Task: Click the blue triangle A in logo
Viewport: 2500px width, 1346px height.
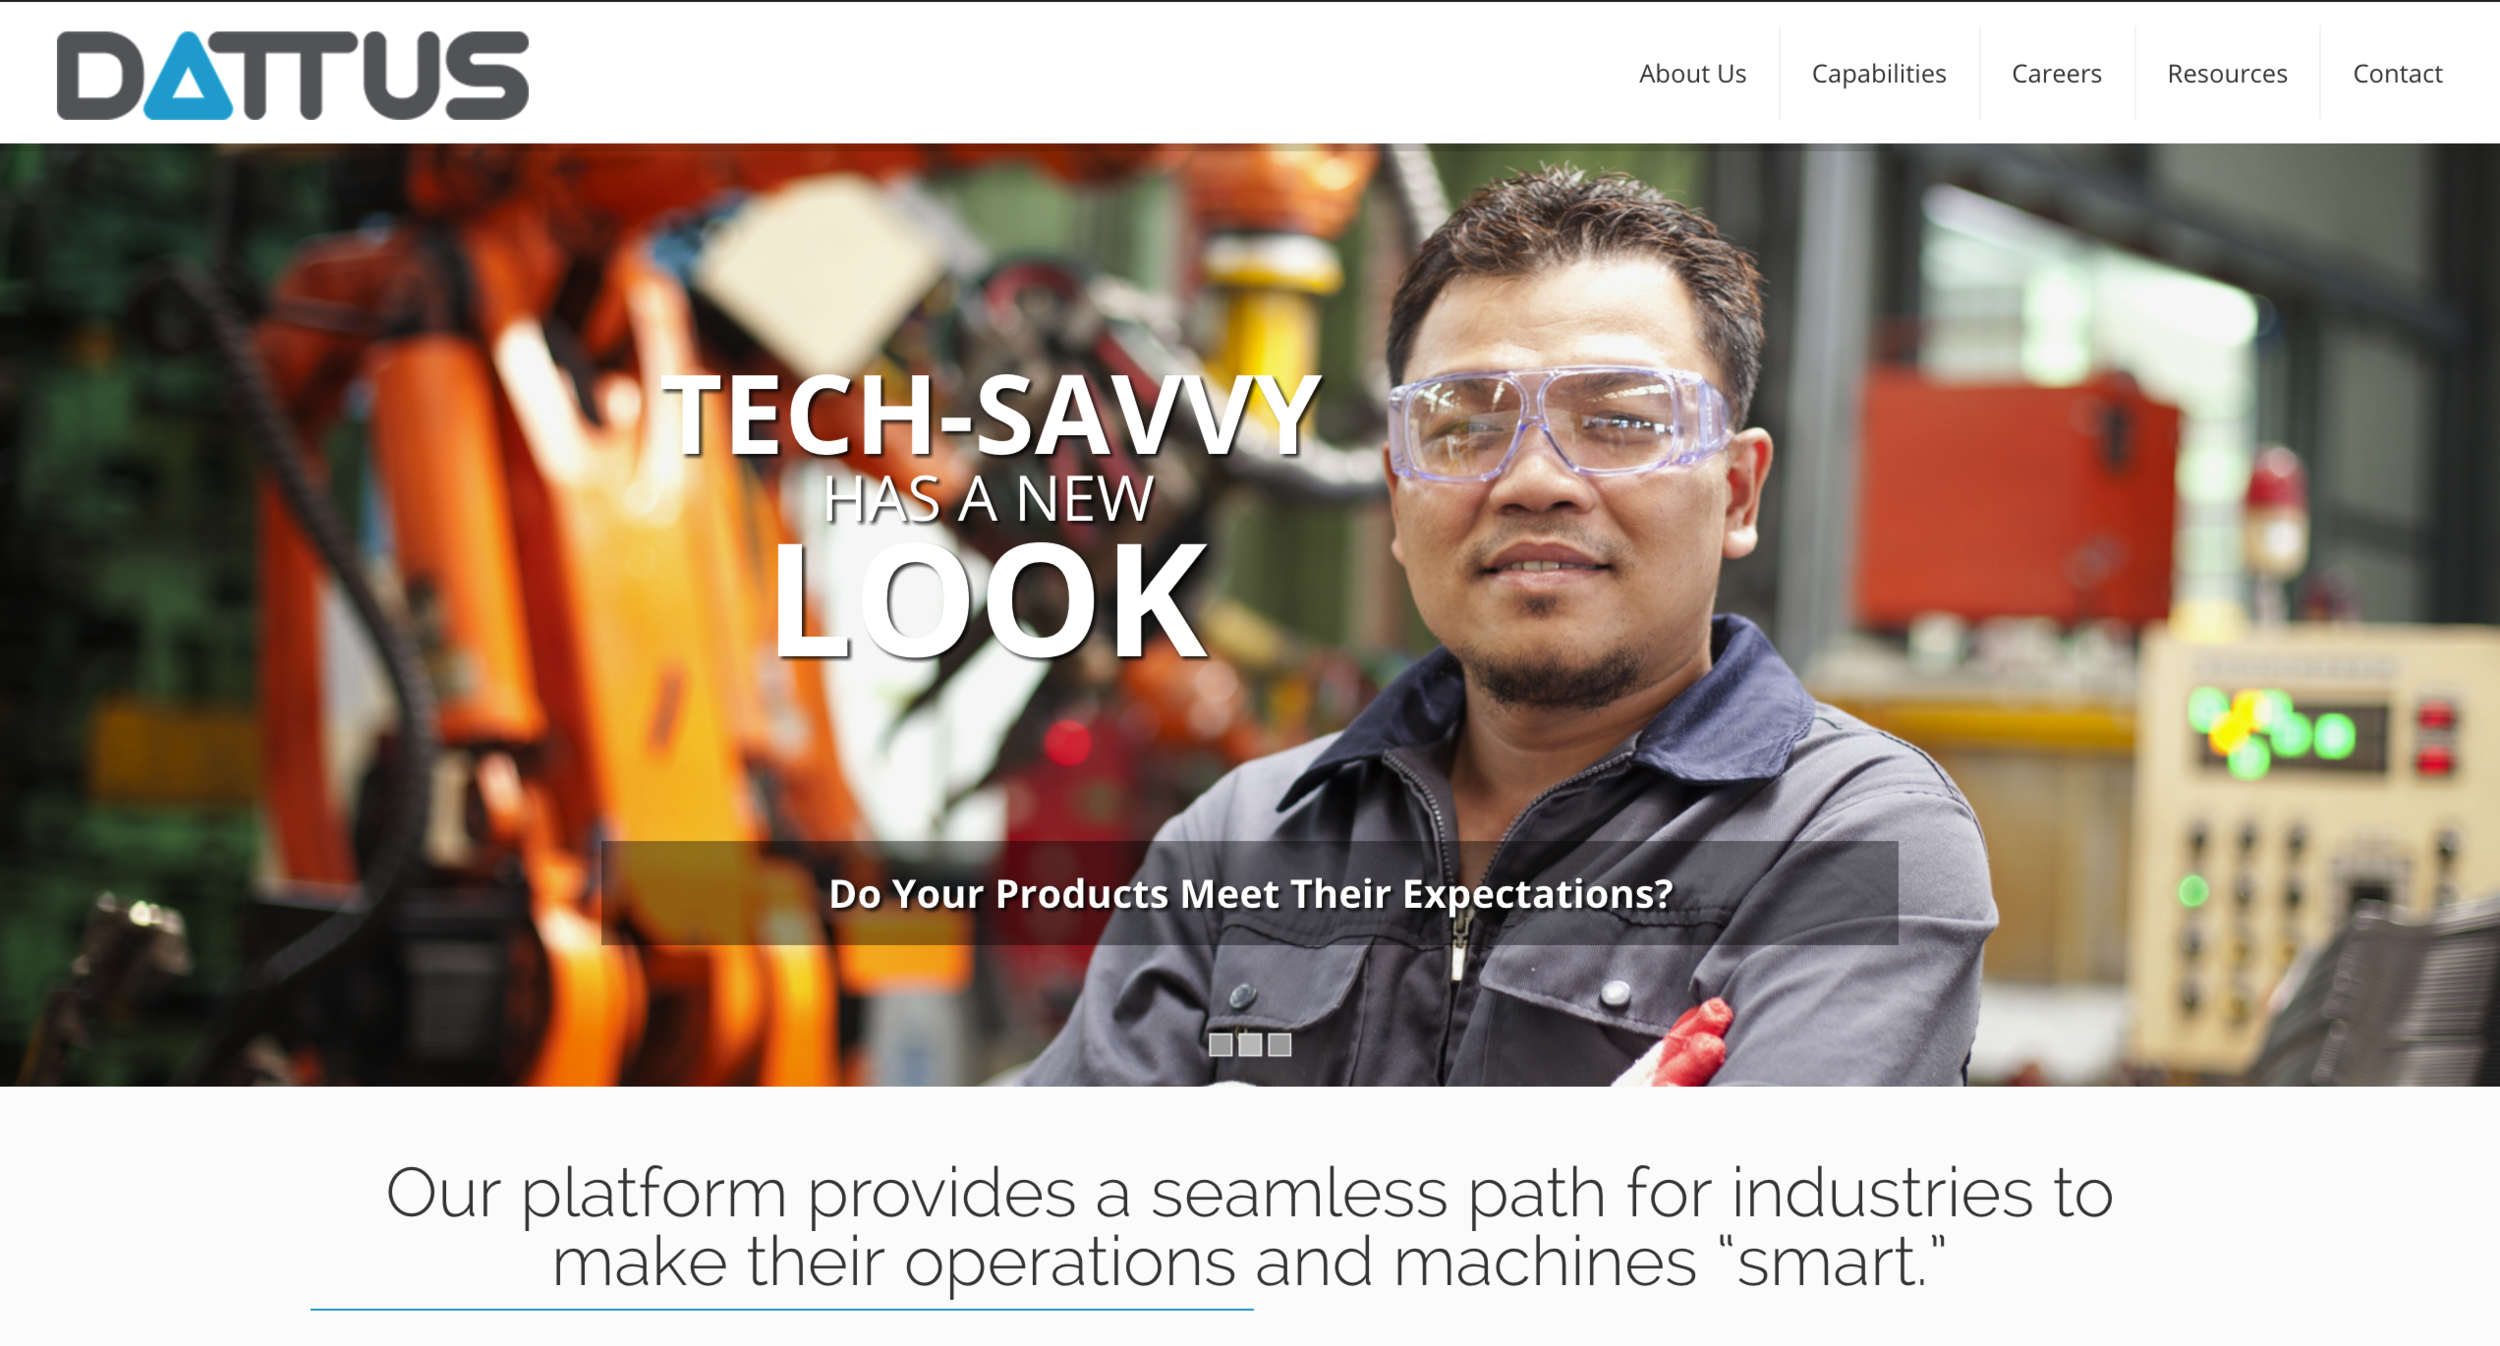Action: tap(188, 77)
